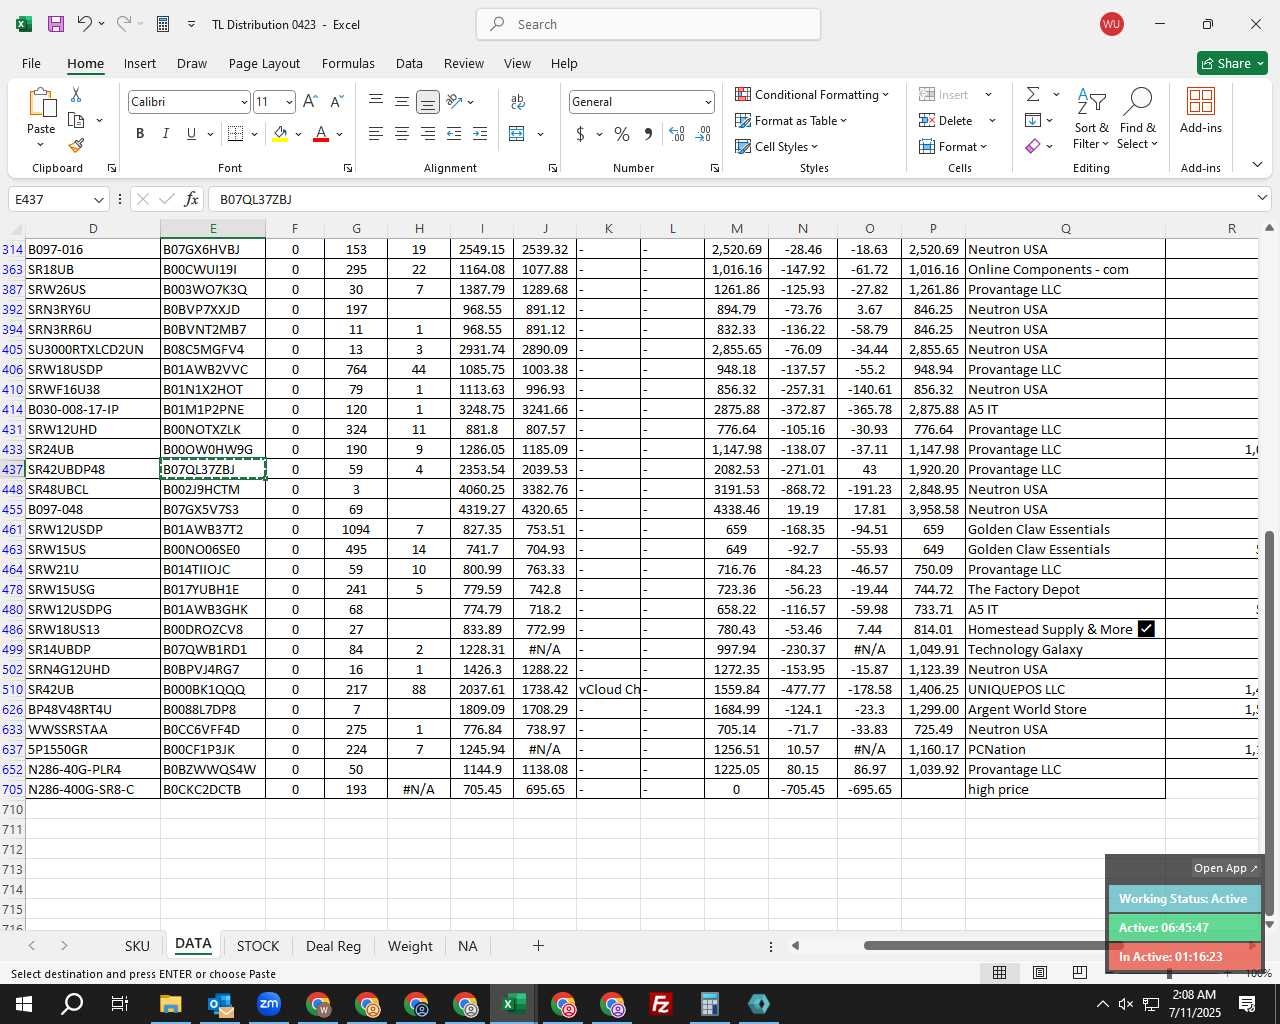Switch to the Insert ribbon tab
This screenshot has width=1280, height=1024.
point(140,63)
